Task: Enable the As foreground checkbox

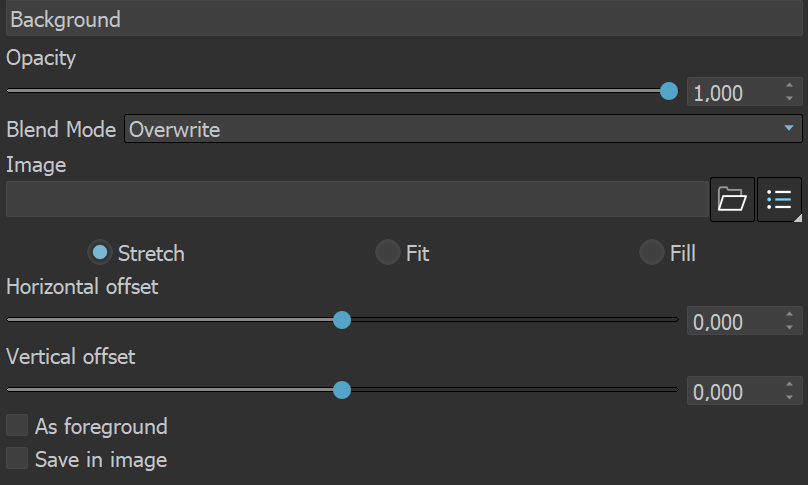Action: (17, 426)
